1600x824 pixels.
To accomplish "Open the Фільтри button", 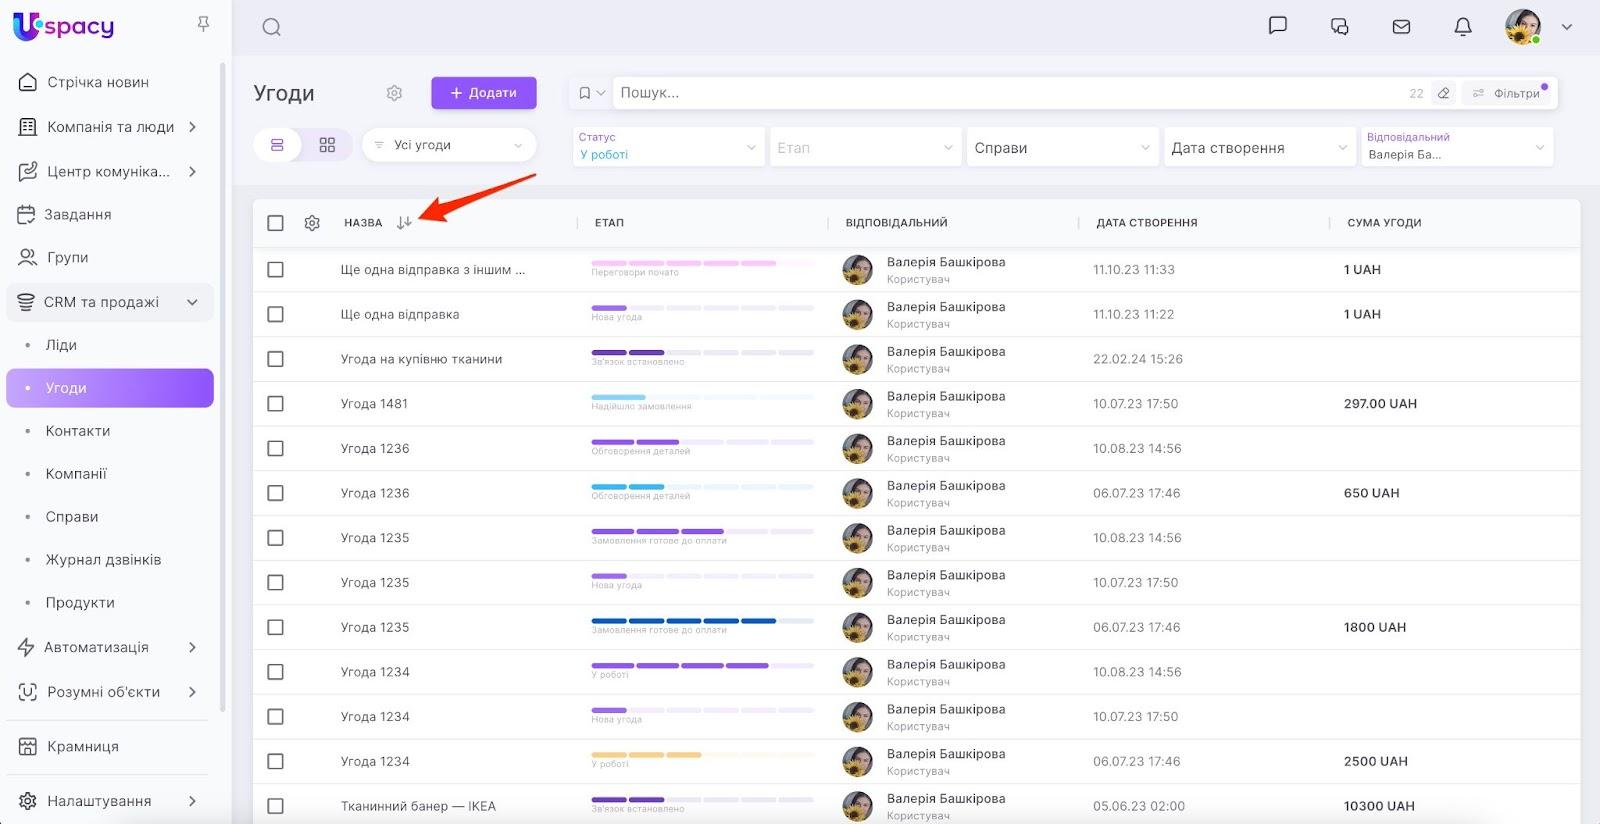I will tap(1509, 93).
